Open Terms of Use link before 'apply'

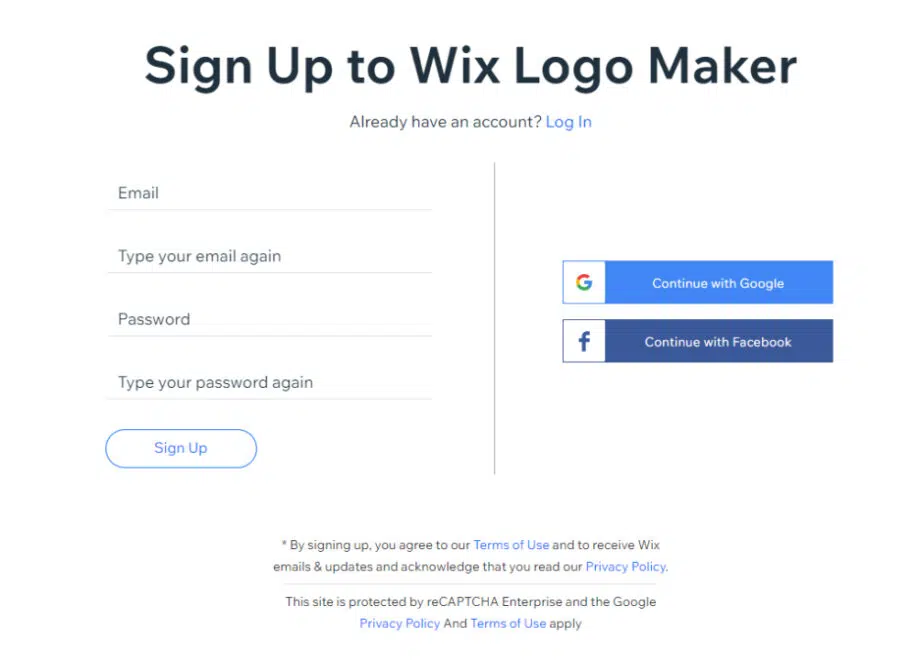pos(508,623)
